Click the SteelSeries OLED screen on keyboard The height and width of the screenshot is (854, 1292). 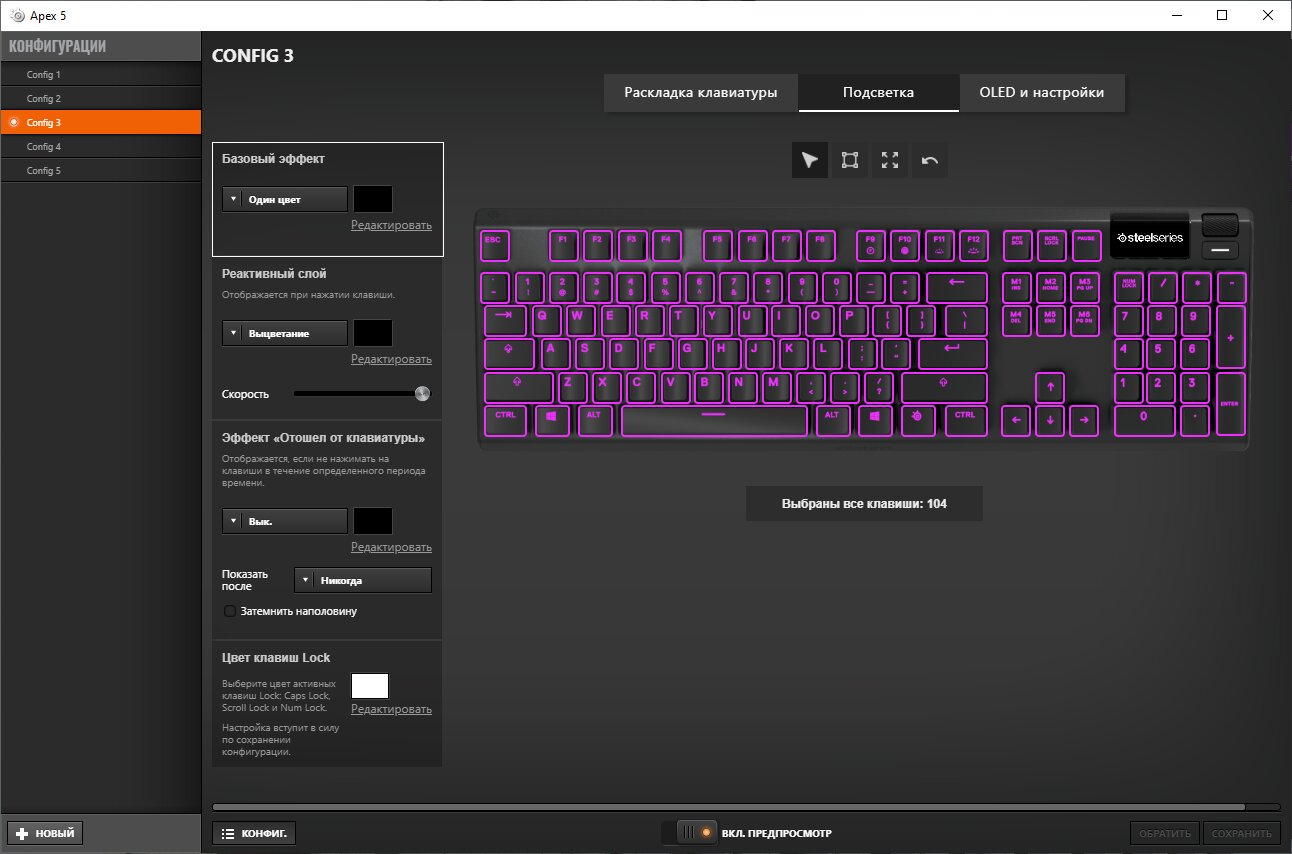coord(1150,237)
